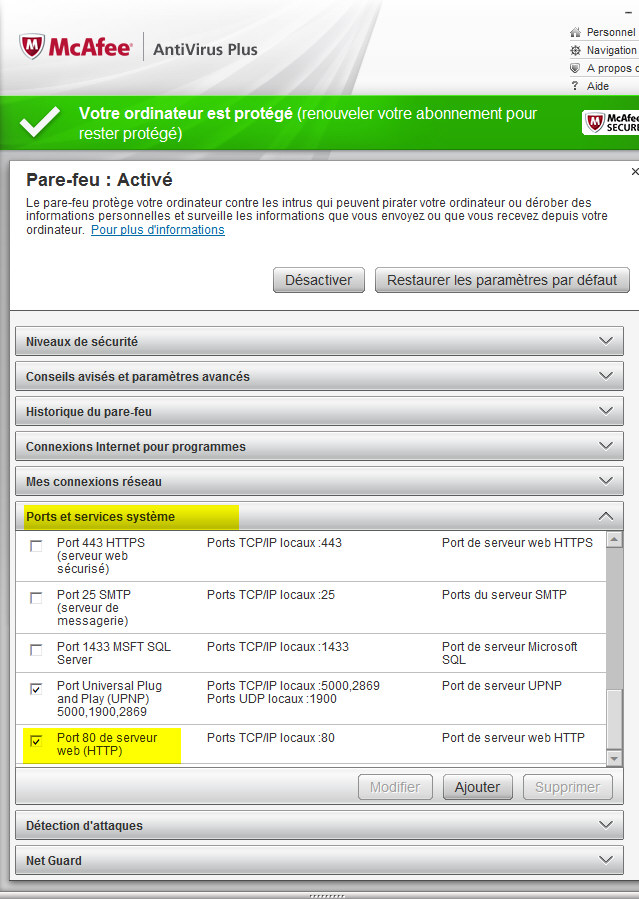Screen dimensions: 639x899
Task: Close the Pare-feu panel
Action: 634,171
